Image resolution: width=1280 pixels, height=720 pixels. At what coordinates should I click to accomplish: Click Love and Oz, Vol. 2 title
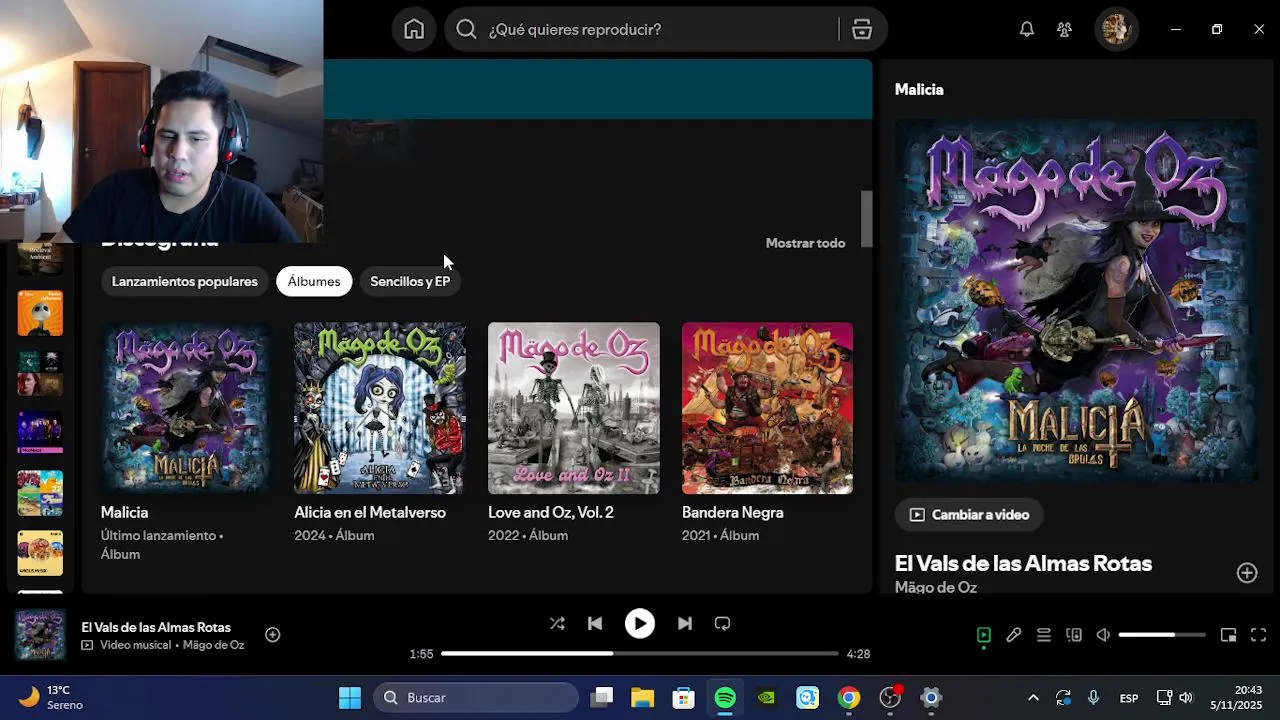[x=551, y=512]
